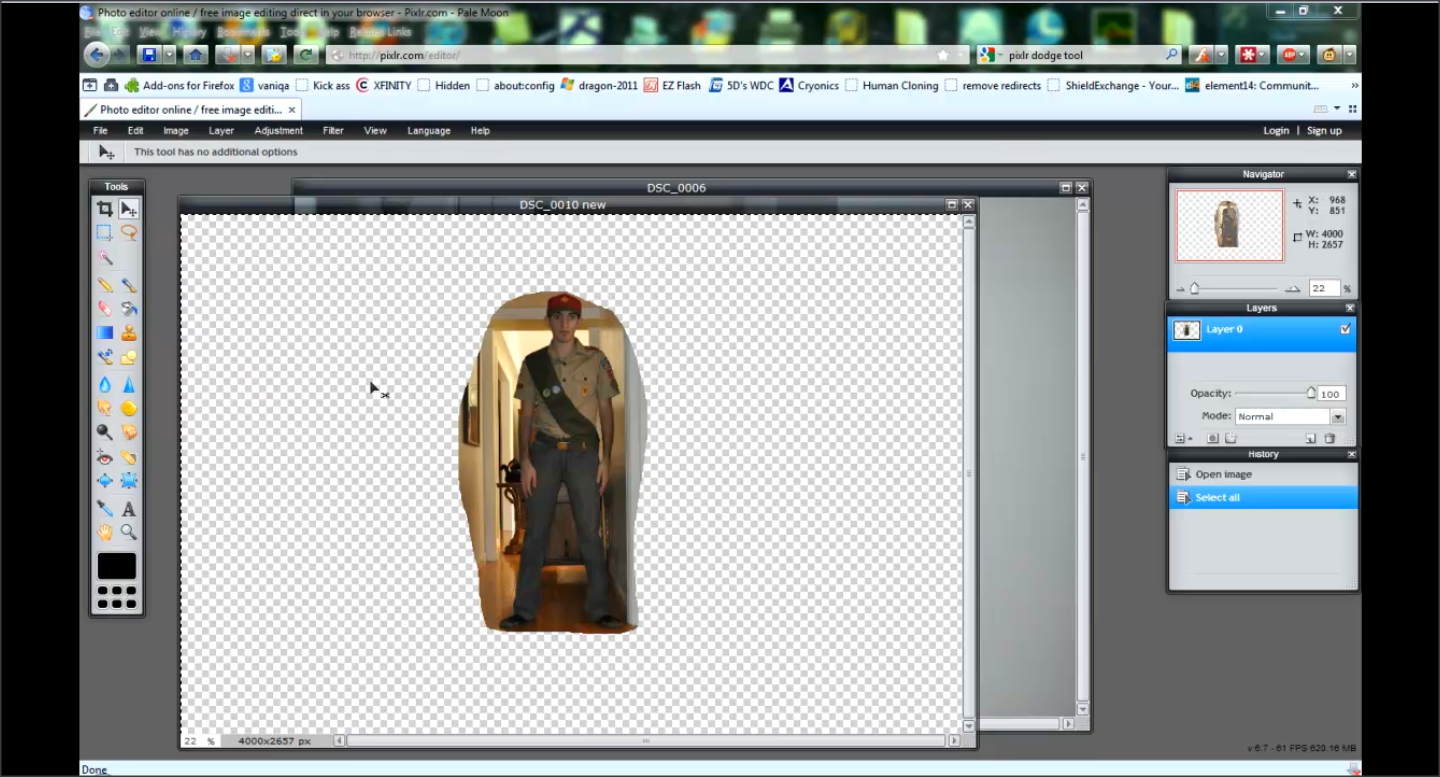Click the New layer icon in Layers panel
The image size is (1440, 777).
tap(1310, 438)
